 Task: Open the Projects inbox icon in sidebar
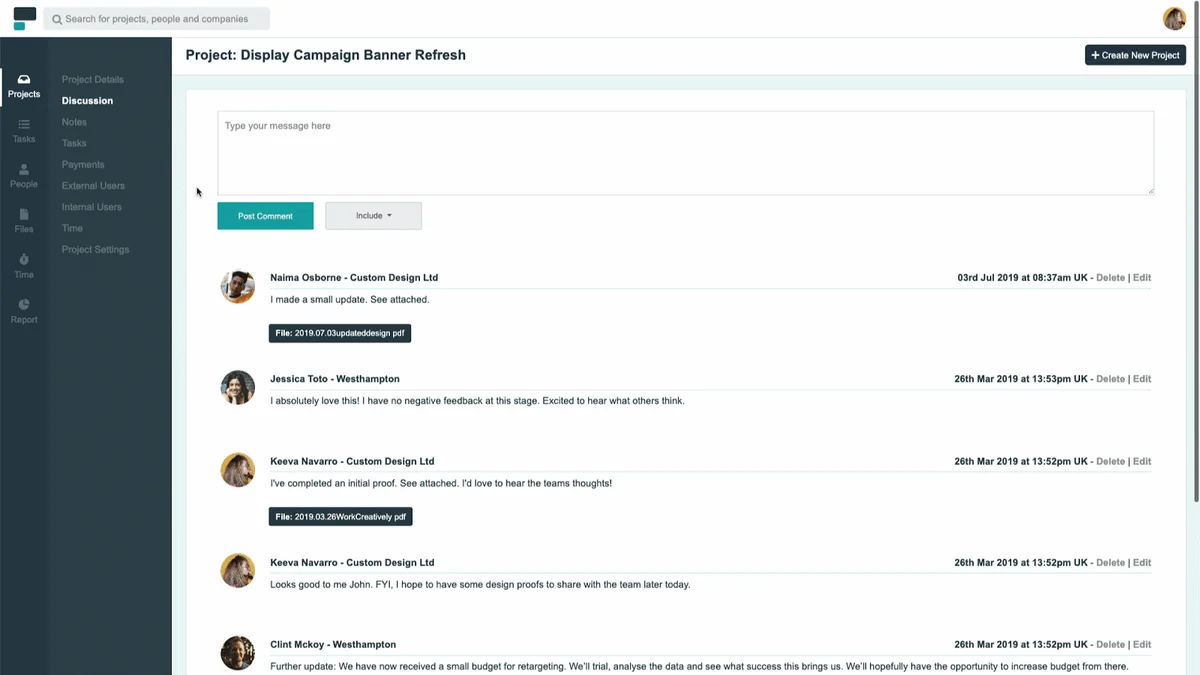click(24, 80)
